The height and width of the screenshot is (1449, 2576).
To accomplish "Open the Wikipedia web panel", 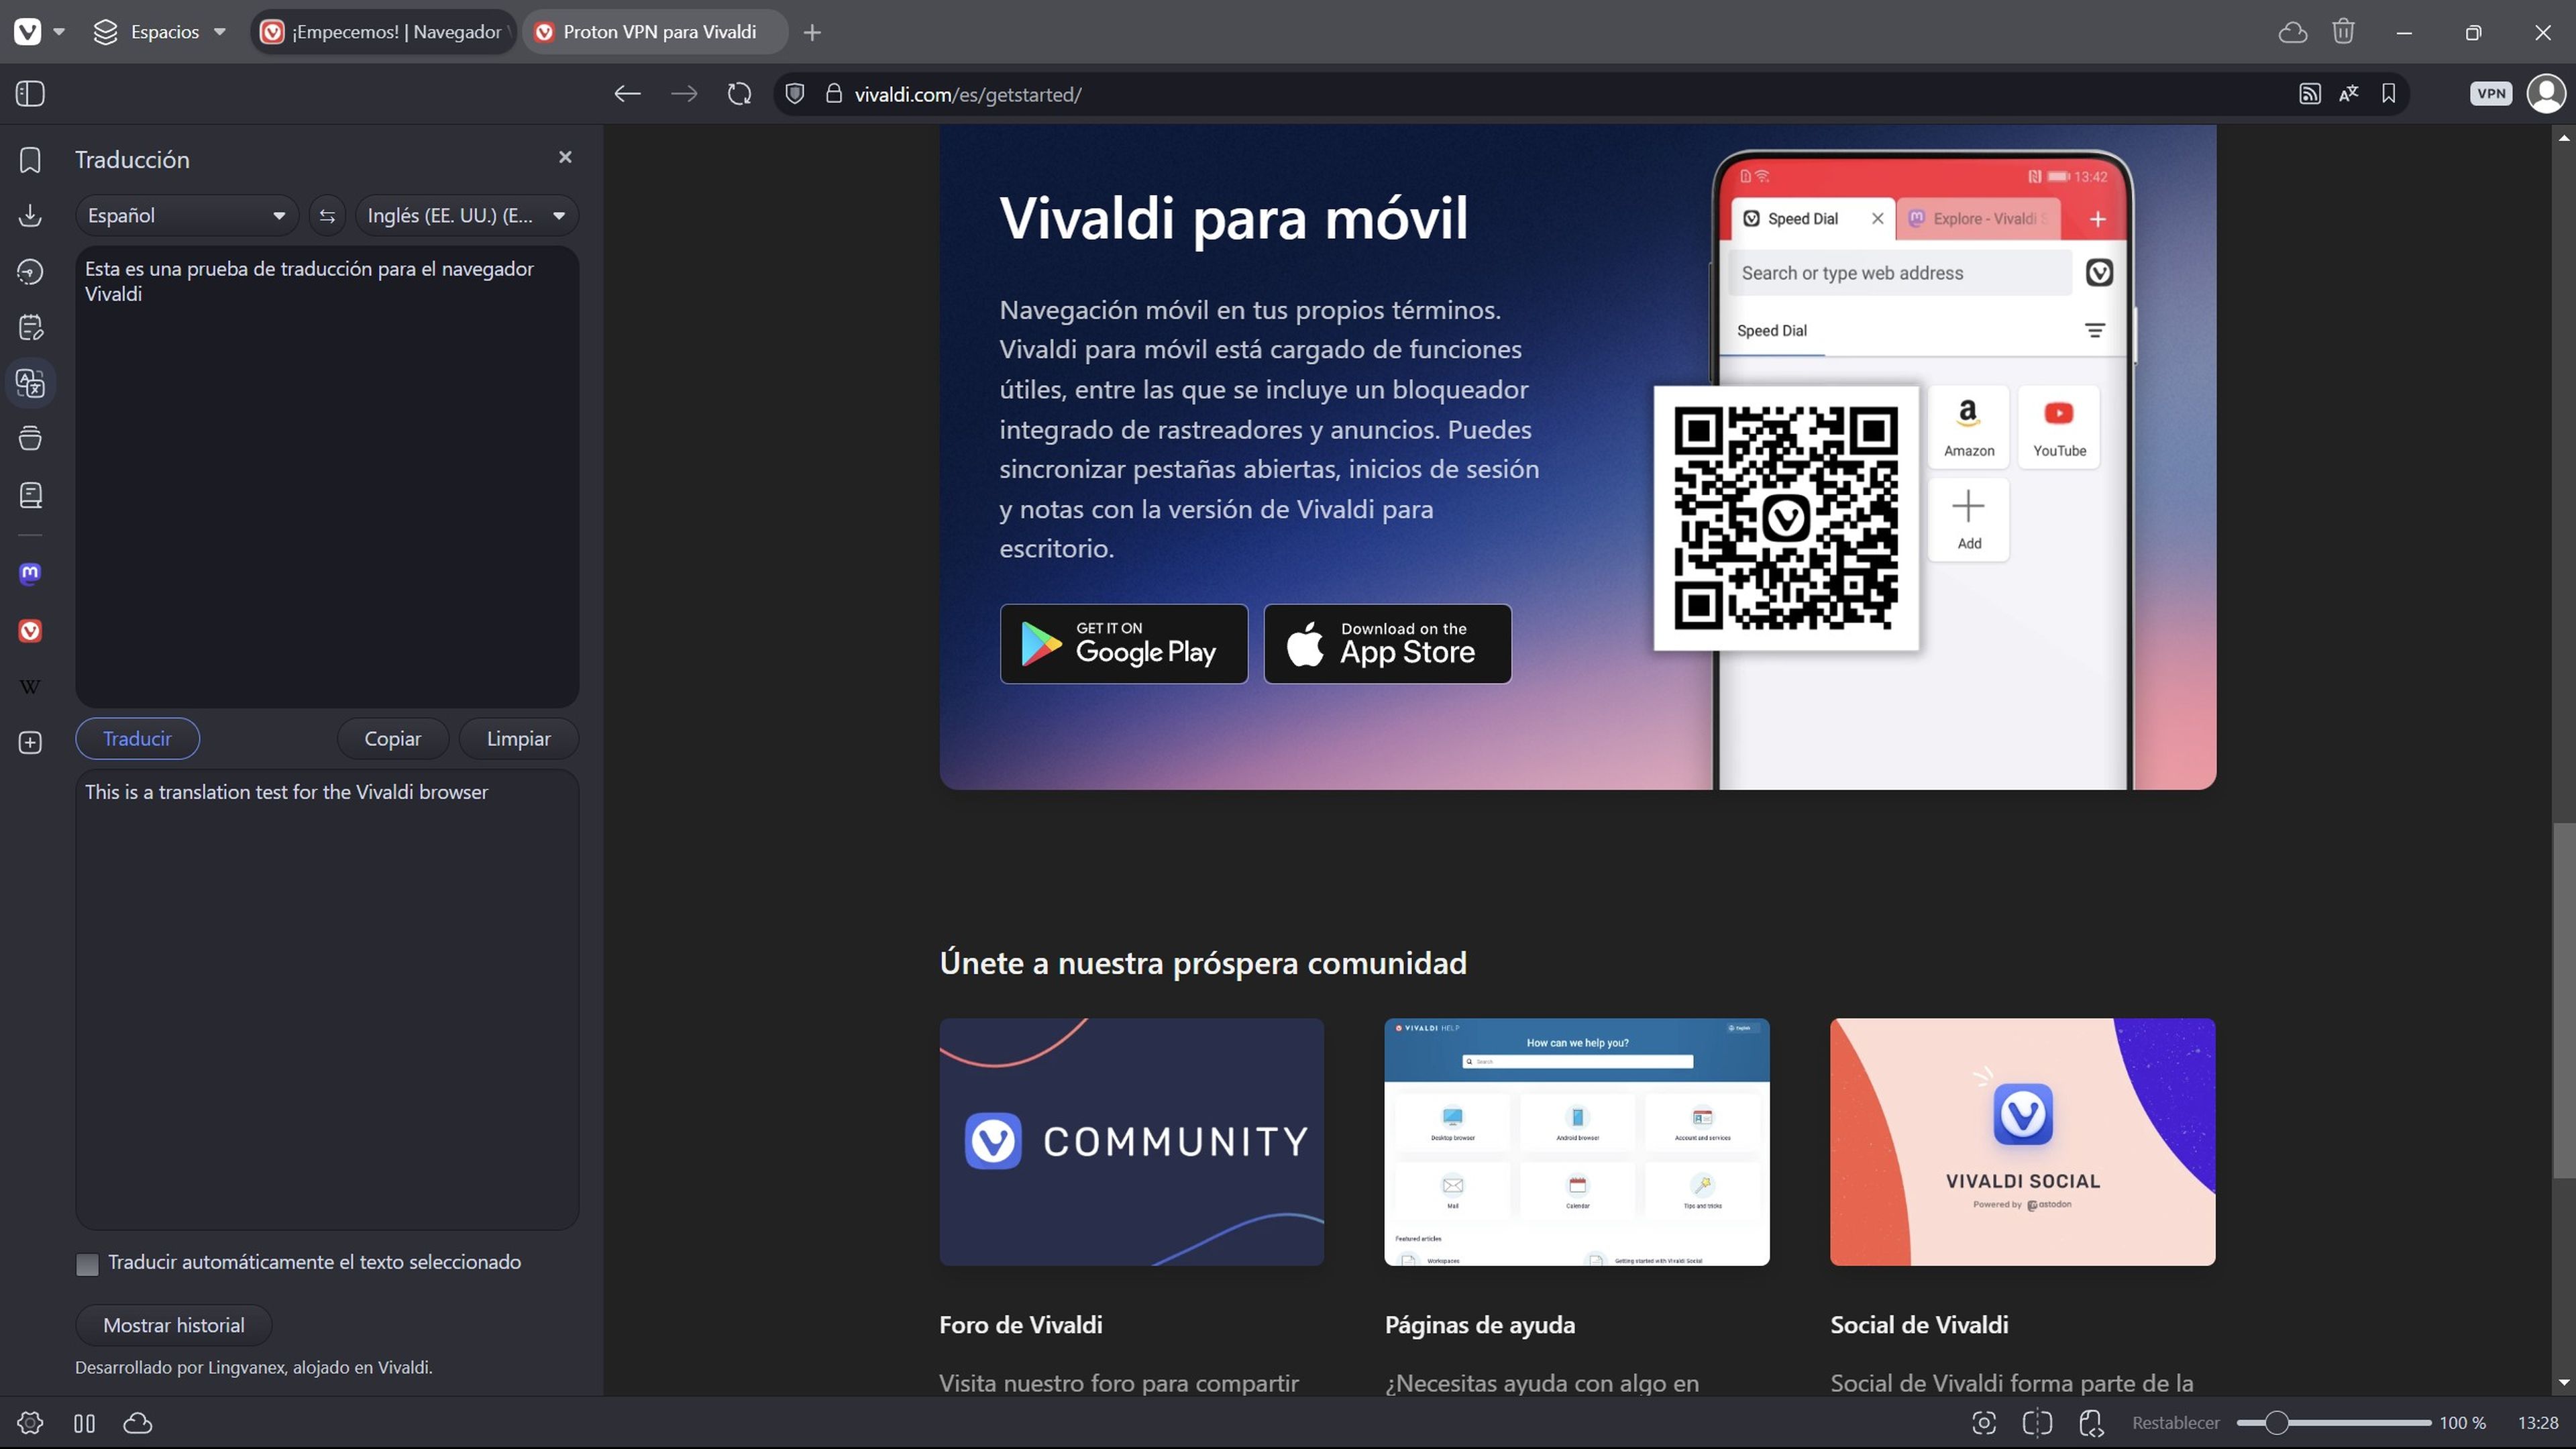I will point(30,686).
